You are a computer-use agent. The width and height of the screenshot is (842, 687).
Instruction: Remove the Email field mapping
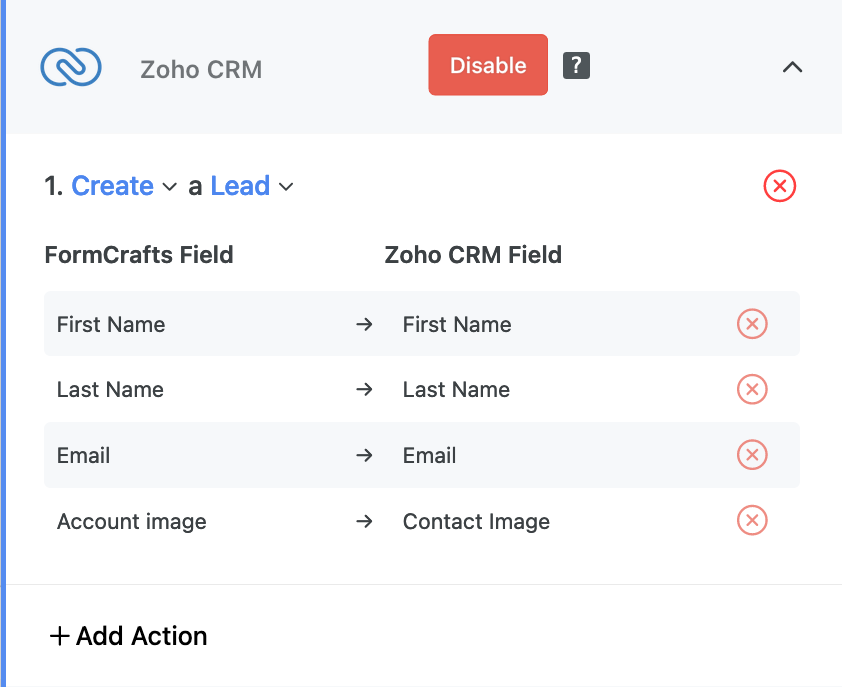pos(752,455)
